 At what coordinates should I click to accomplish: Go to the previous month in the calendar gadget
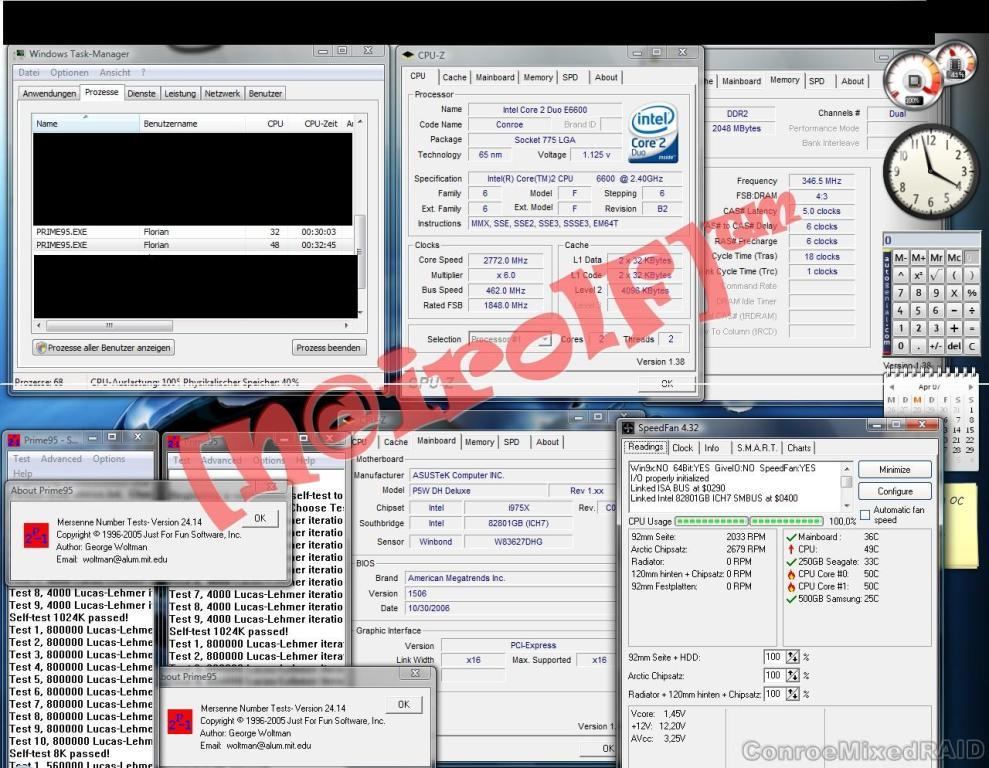(x=891, y=387)
